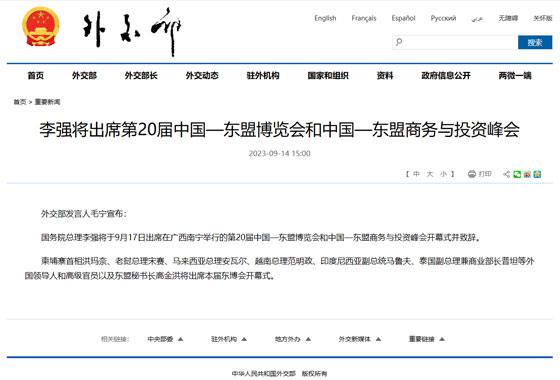Set font size to 小 (small)
The image size is (560, 380).
point(444,174)
